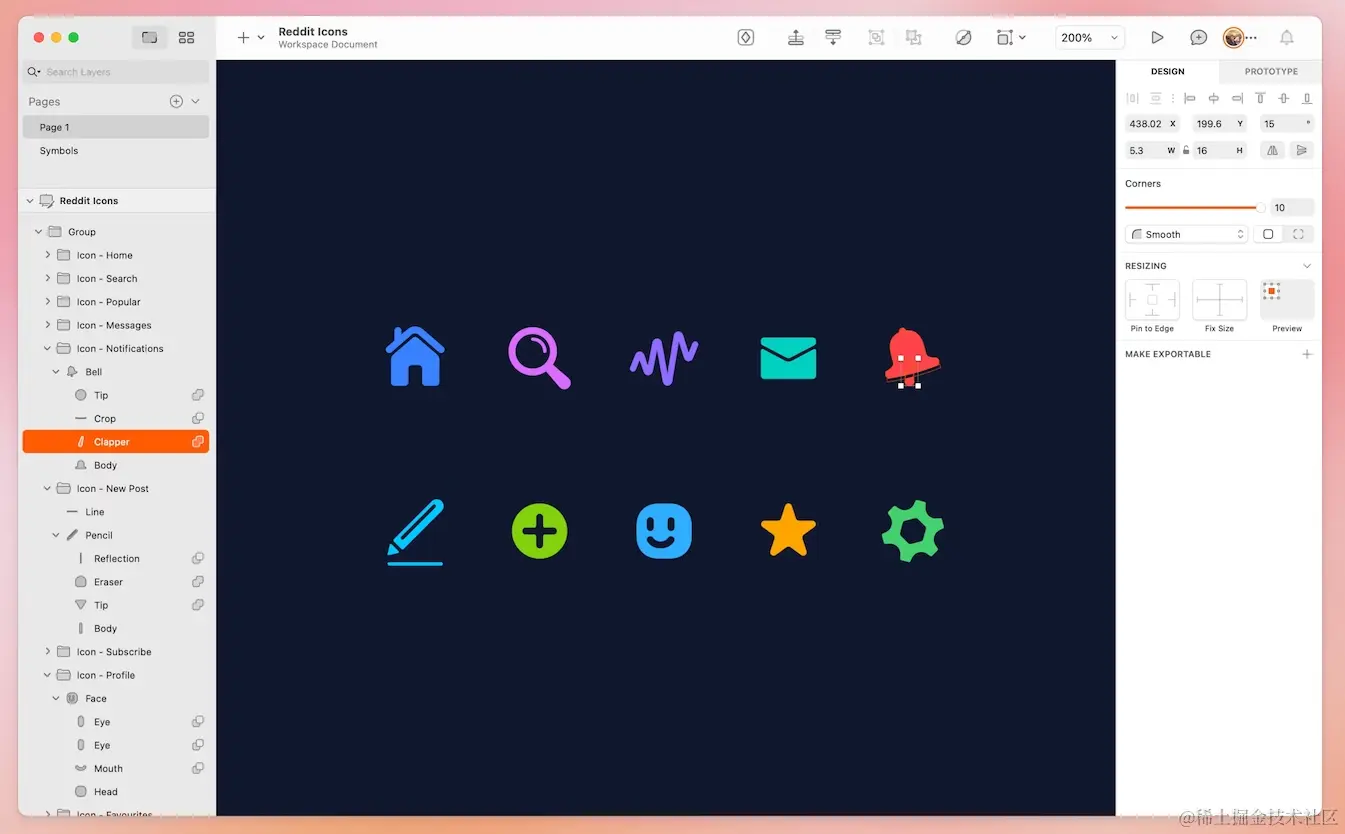Click the Ungroup layers toolbar icon
Image resolution: width=1345 pixels, height=834 pixels.
click(x=913, y=37)
